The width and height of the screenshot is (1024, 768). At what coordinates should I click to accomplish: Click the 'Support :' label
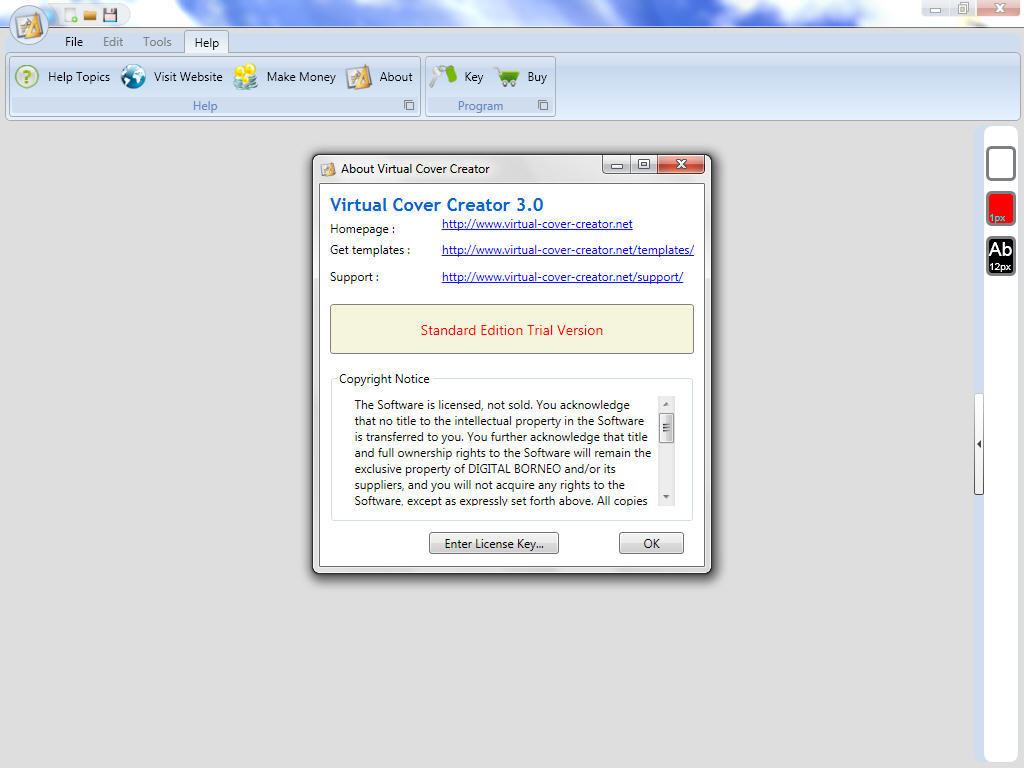tap(354, 277)
